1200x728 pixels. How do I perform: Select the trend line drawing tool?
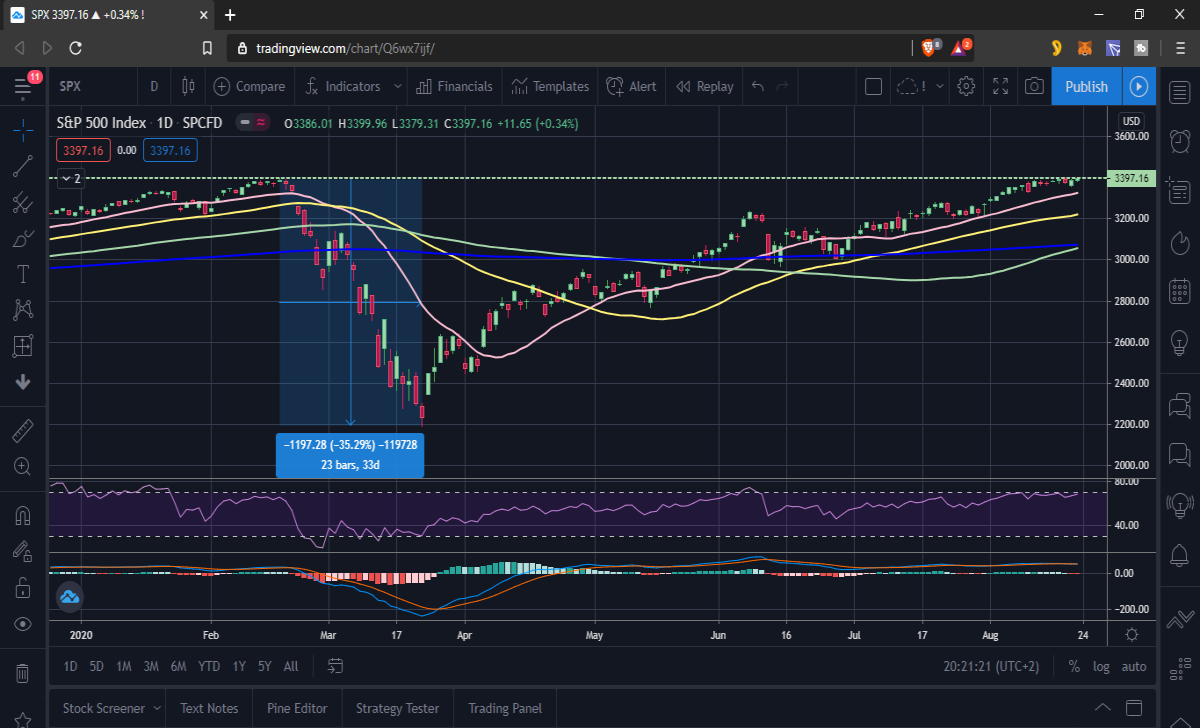pos(23,167)
